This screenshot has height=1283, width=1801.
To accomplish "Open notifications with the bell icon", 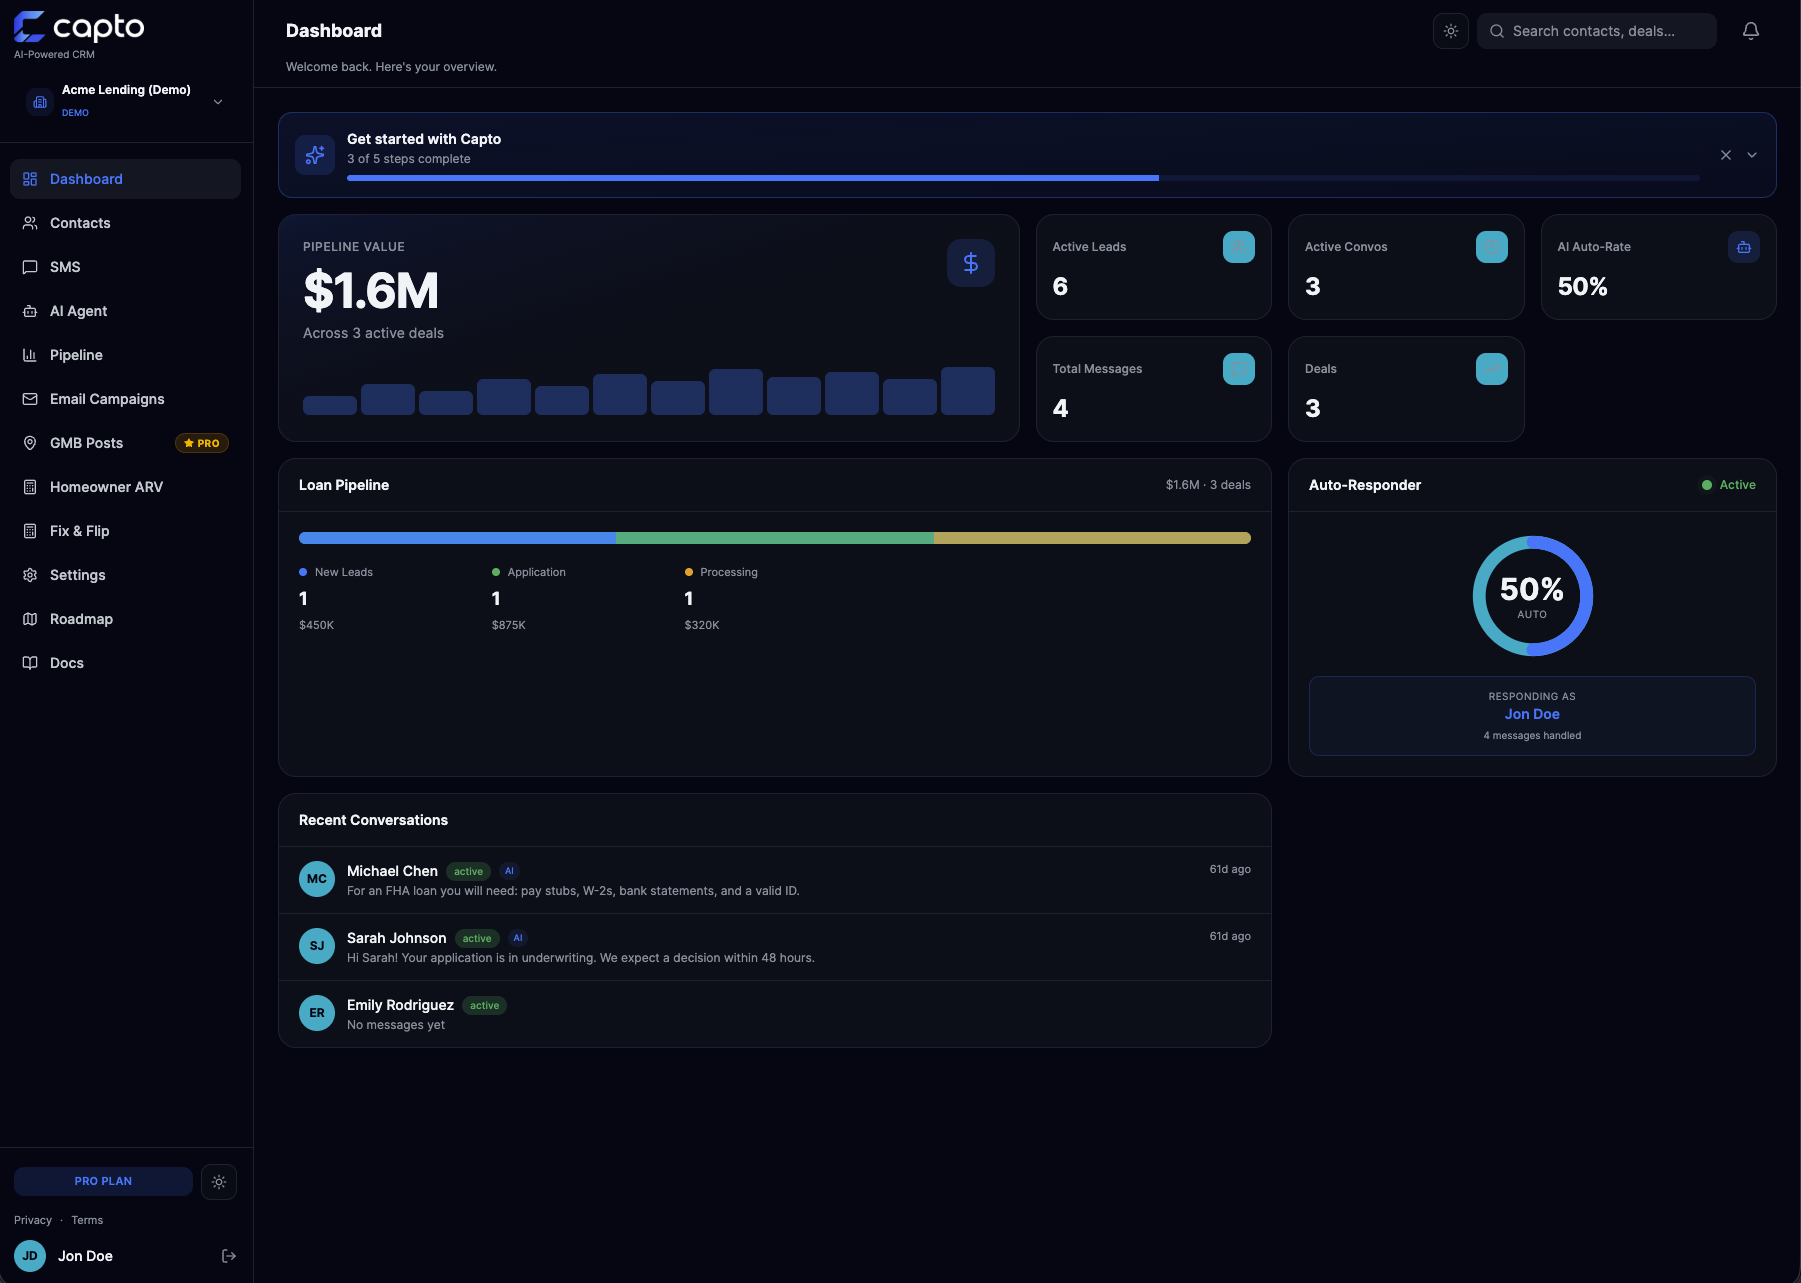I will click(x=1751, y=31).
